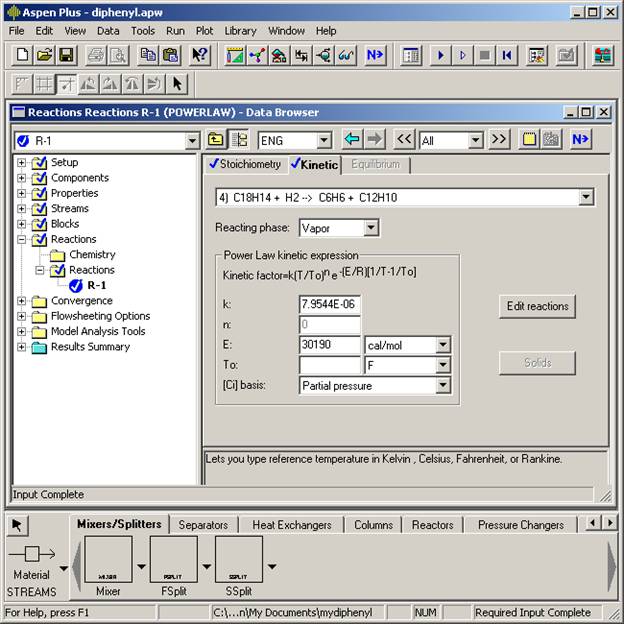Select the Mixer block icon
This screenshot has width=624, height=624.
pos(108,561)
